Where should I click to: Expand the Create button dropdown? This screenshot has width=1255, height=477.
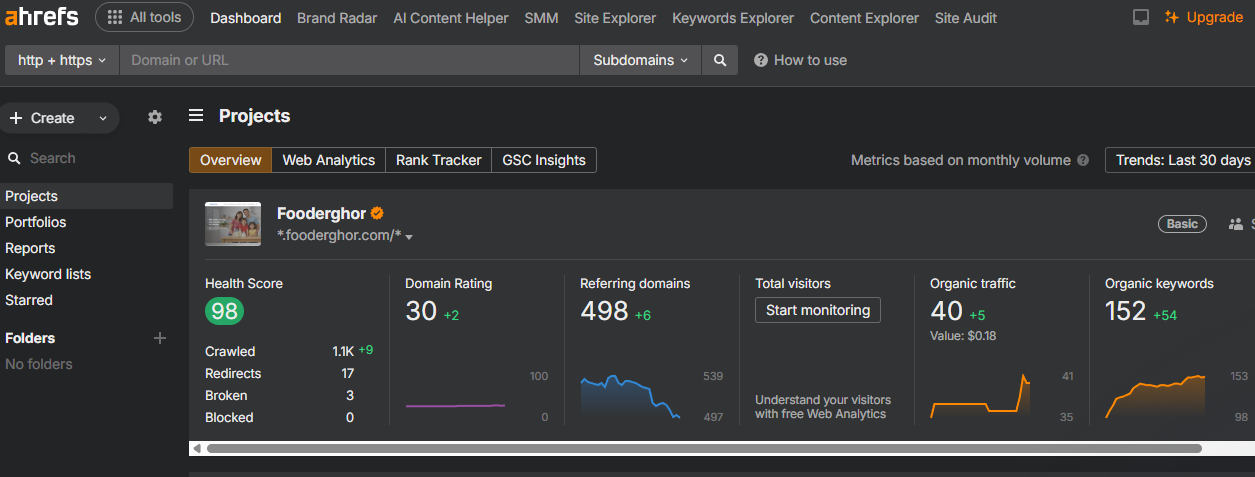tap(102, 118)
